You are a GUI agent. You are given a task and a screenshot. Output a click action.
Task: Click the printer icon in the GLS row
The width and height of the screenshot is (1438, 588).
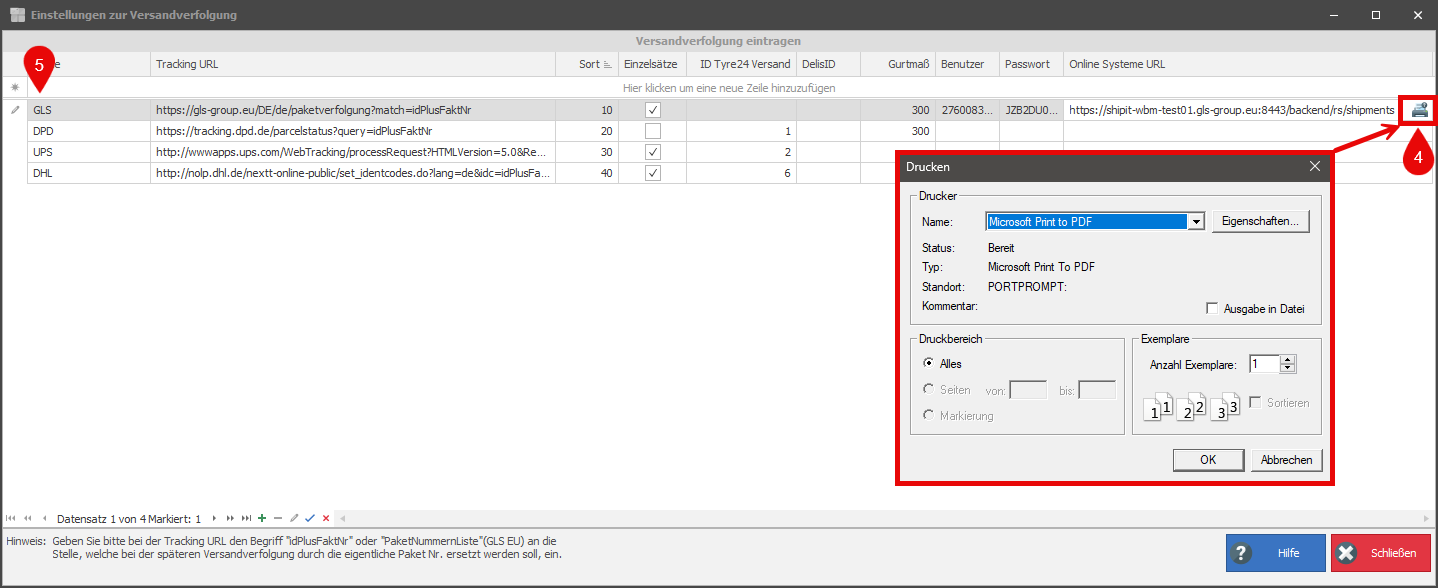pos(1419,110)
